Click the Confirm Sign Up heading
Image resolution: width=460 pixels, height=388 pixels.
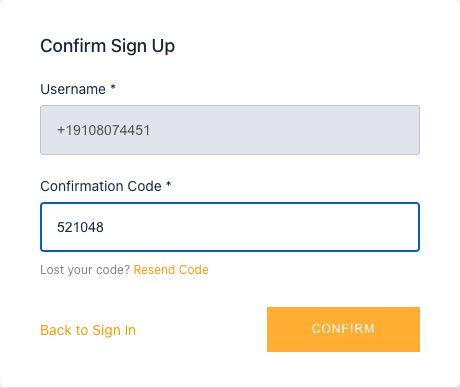(x=107, y=46)
